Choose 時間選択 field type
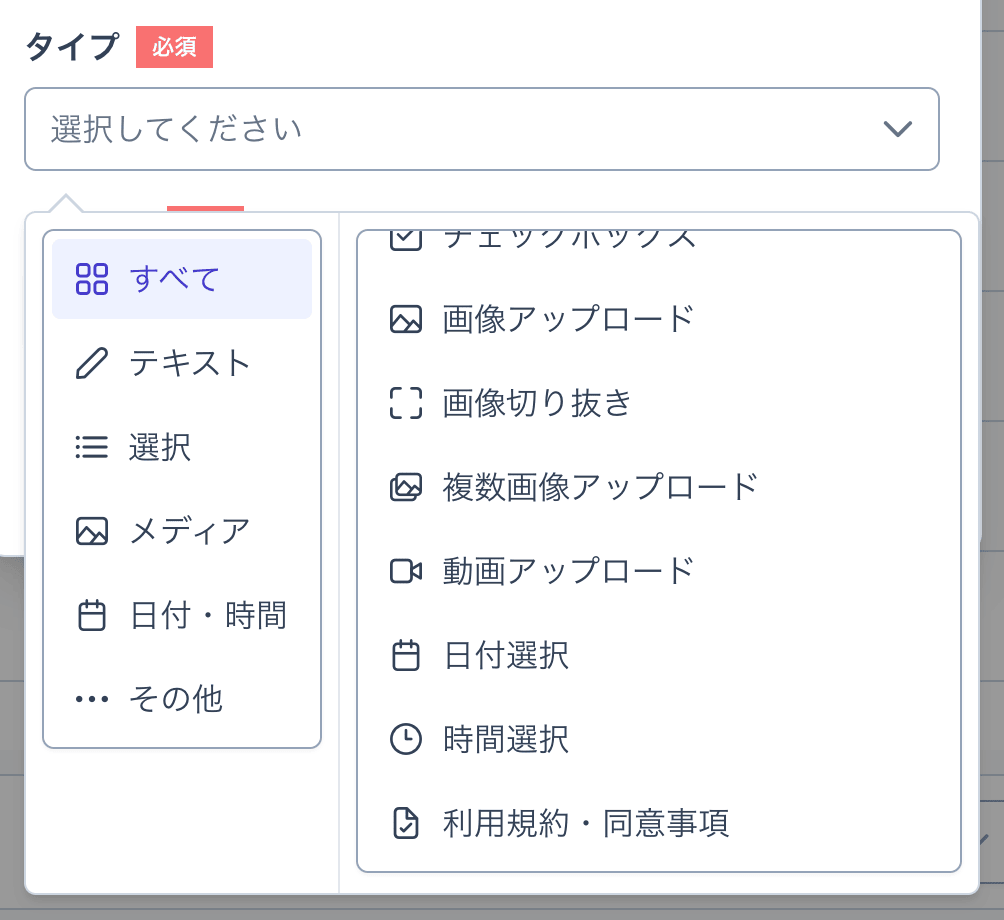Viewport: 1004px width, 920px height. click(659, 739)
